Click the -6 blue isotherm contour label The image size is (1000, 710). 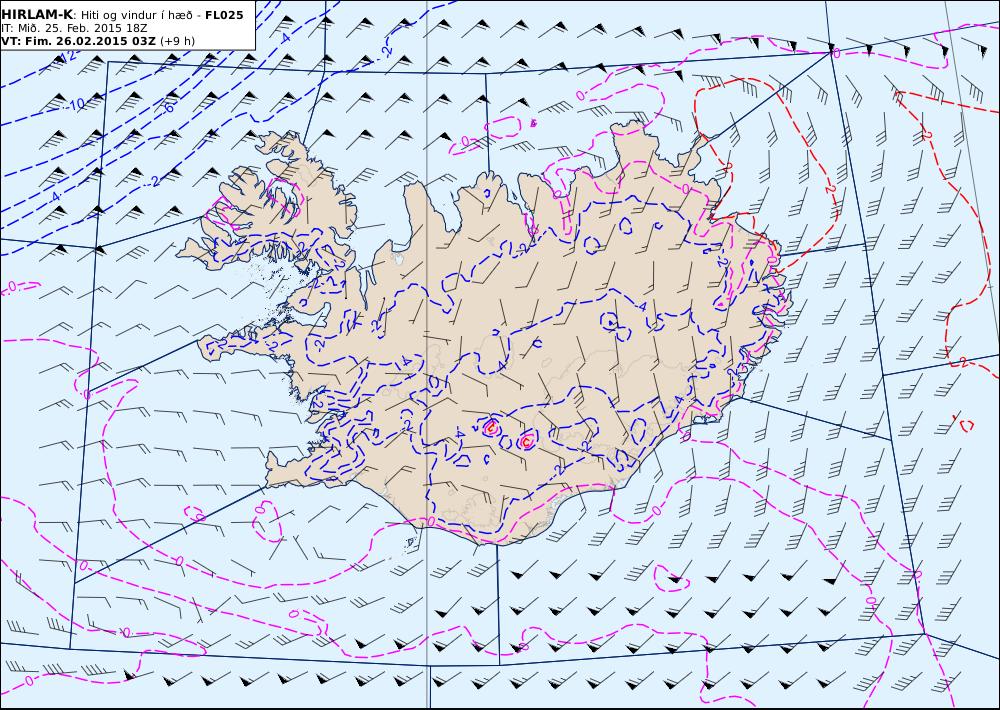169,107
